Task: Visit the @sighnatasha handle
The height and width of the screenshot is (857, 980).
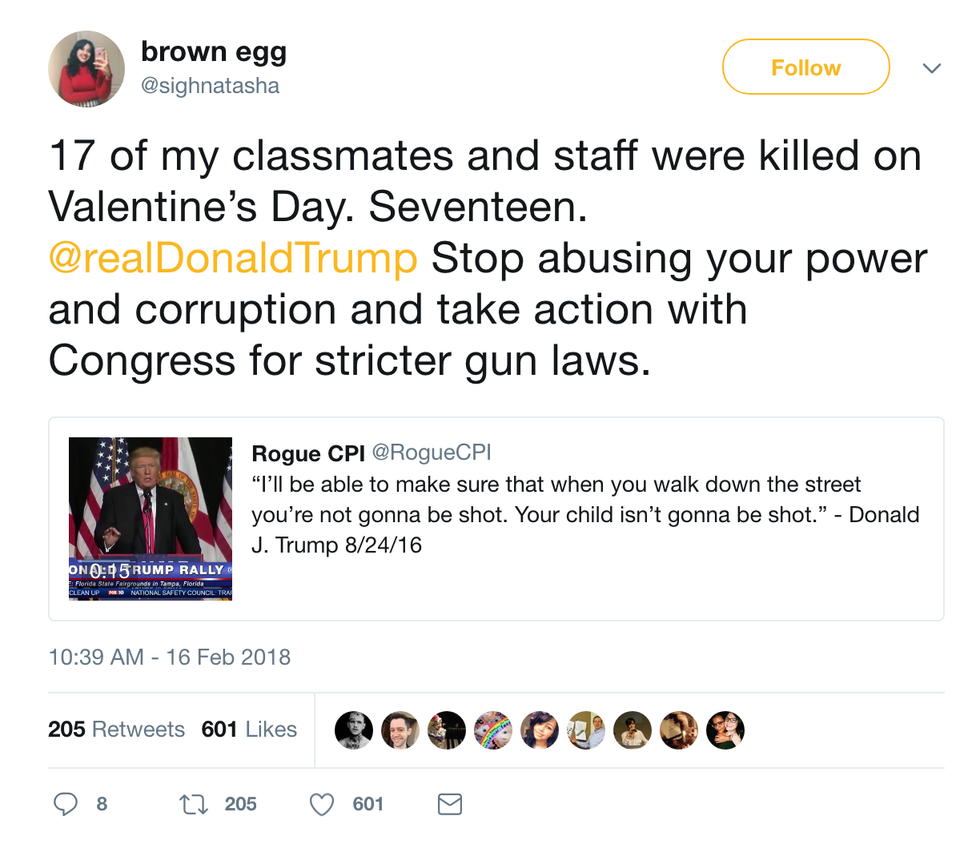Action: click(210, 86)
